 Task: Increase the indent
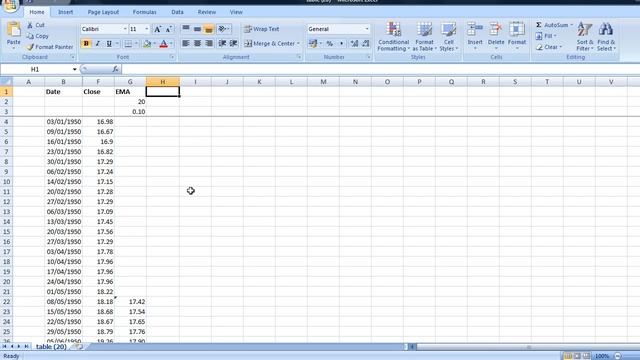pos(233,44)
